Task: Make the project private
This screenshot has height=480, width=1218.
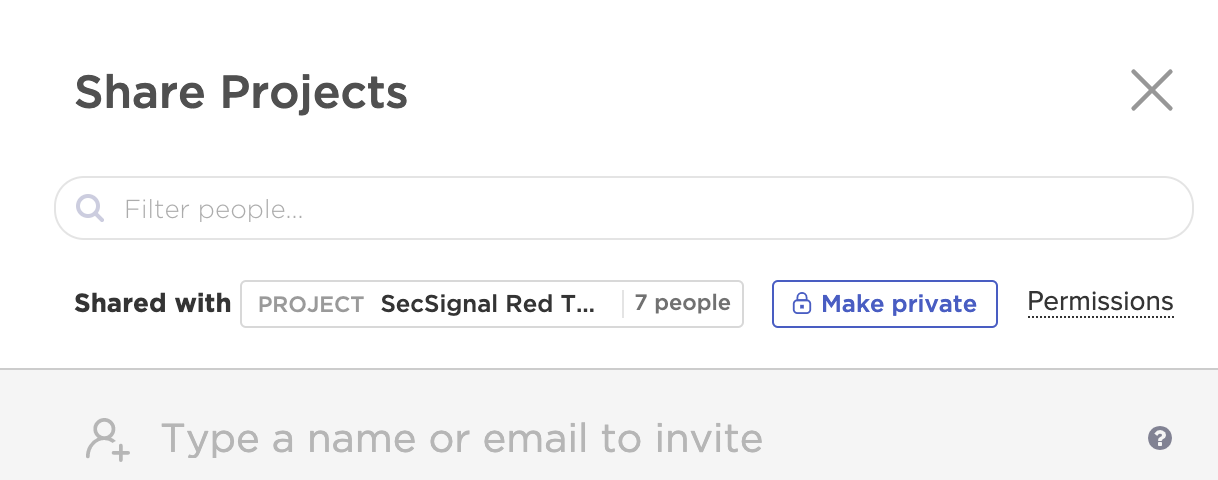Action: point(884,304)
